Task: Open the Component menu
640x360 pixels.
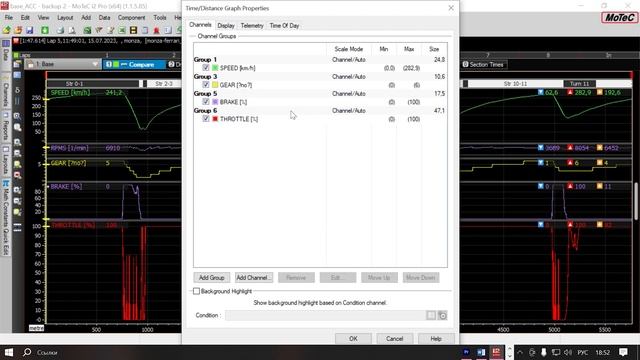Action: (x=131, y=18)
